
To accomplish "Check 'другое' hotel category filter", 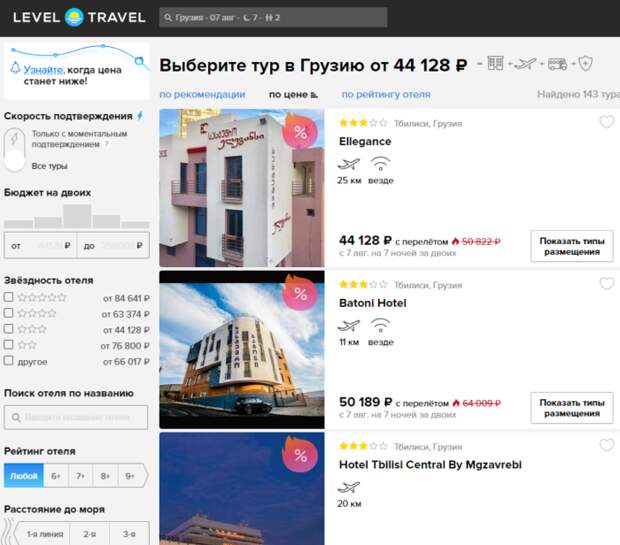I will [x=8, y=360].
